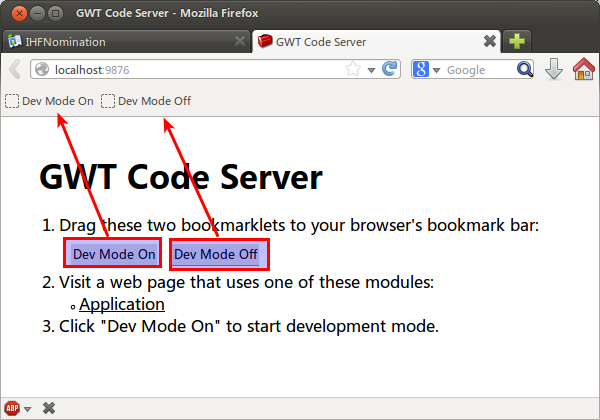
Task: Click the Google search engine icon
Action: [421, 69]
